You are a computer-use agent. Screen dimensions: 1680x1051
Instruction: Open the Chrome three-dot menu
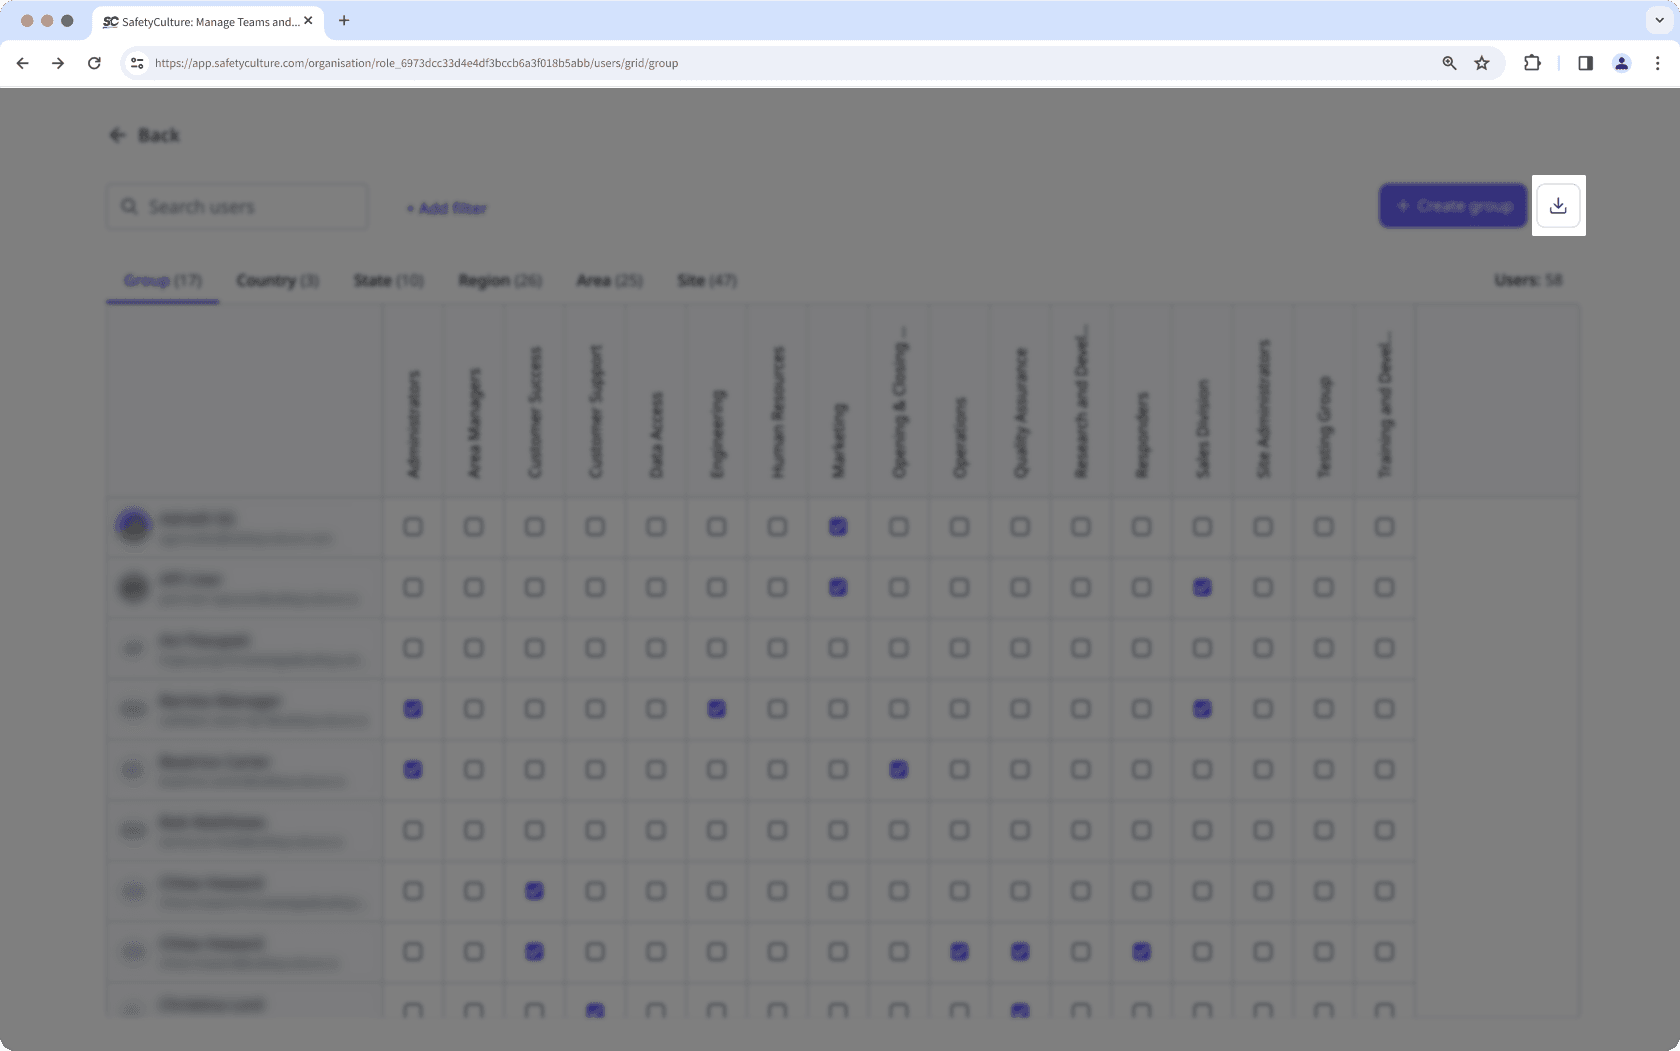(1658, 62)
